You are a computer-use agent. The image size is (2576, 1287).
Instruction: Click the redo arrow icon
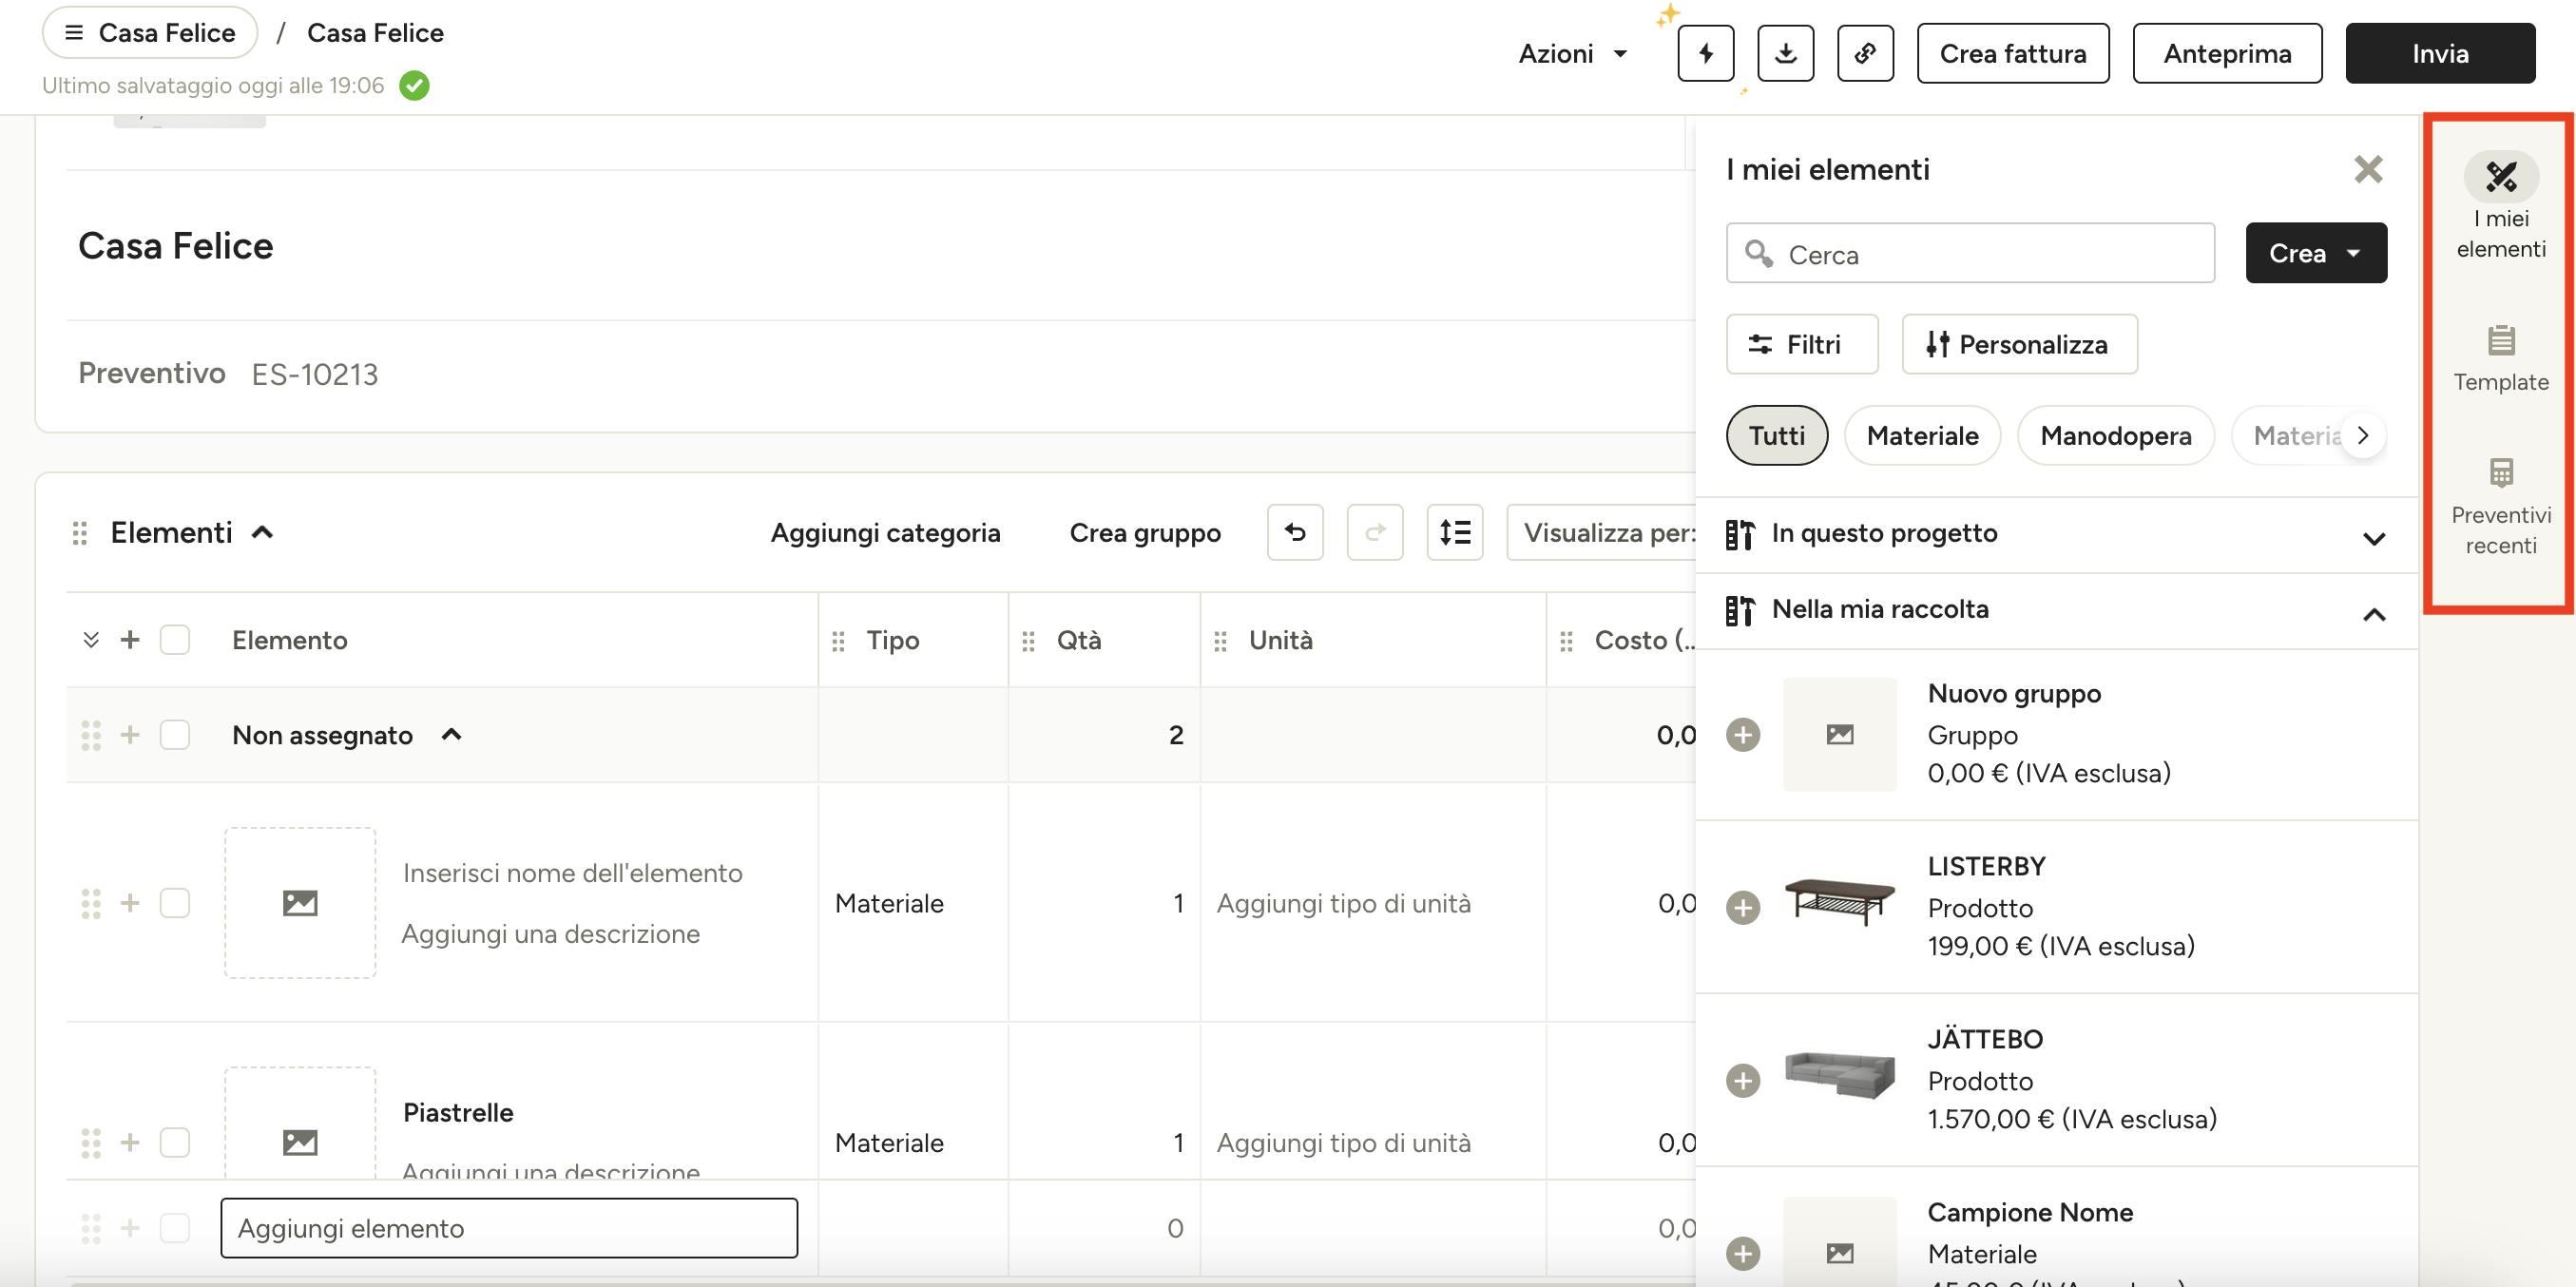tap(1375, 532)
